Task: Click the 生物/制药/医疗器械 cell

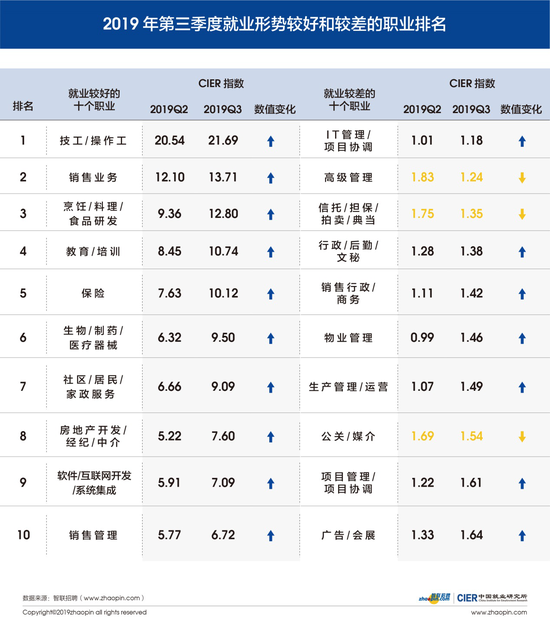Action: point(93,338)
